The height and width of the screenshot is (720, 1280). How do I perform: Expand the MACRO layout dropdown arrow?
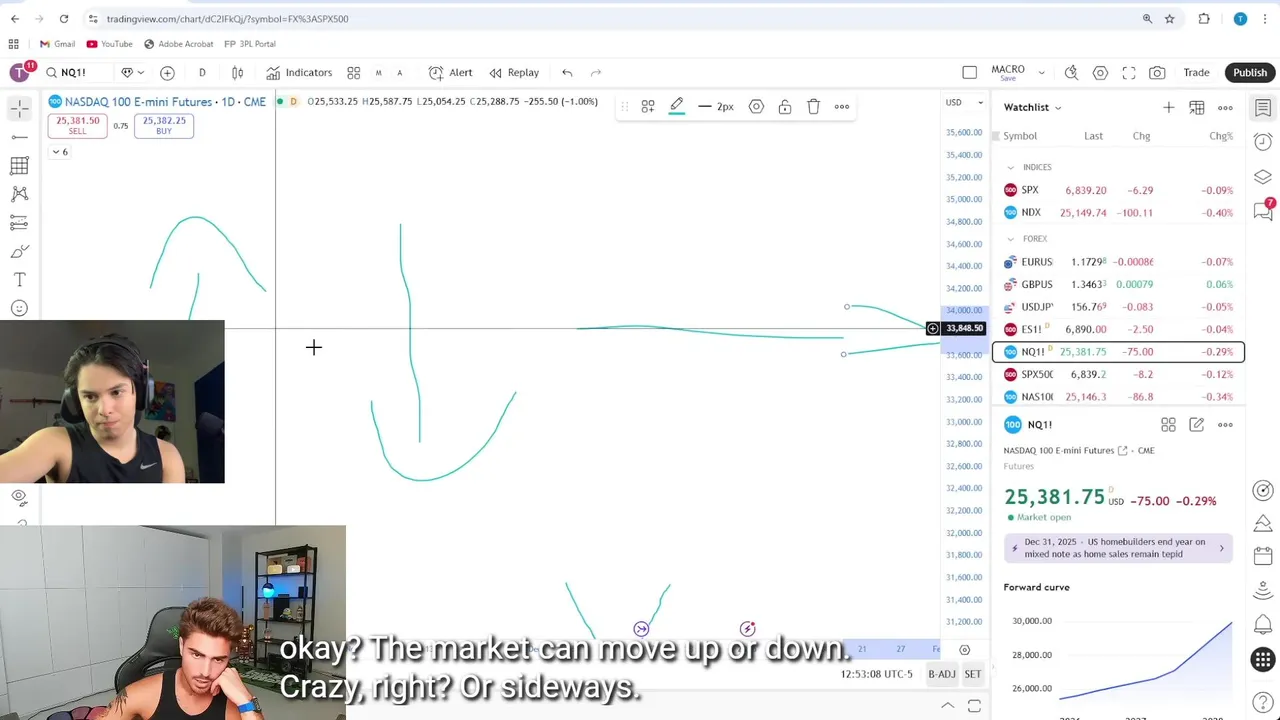[x=1041, y=73]
